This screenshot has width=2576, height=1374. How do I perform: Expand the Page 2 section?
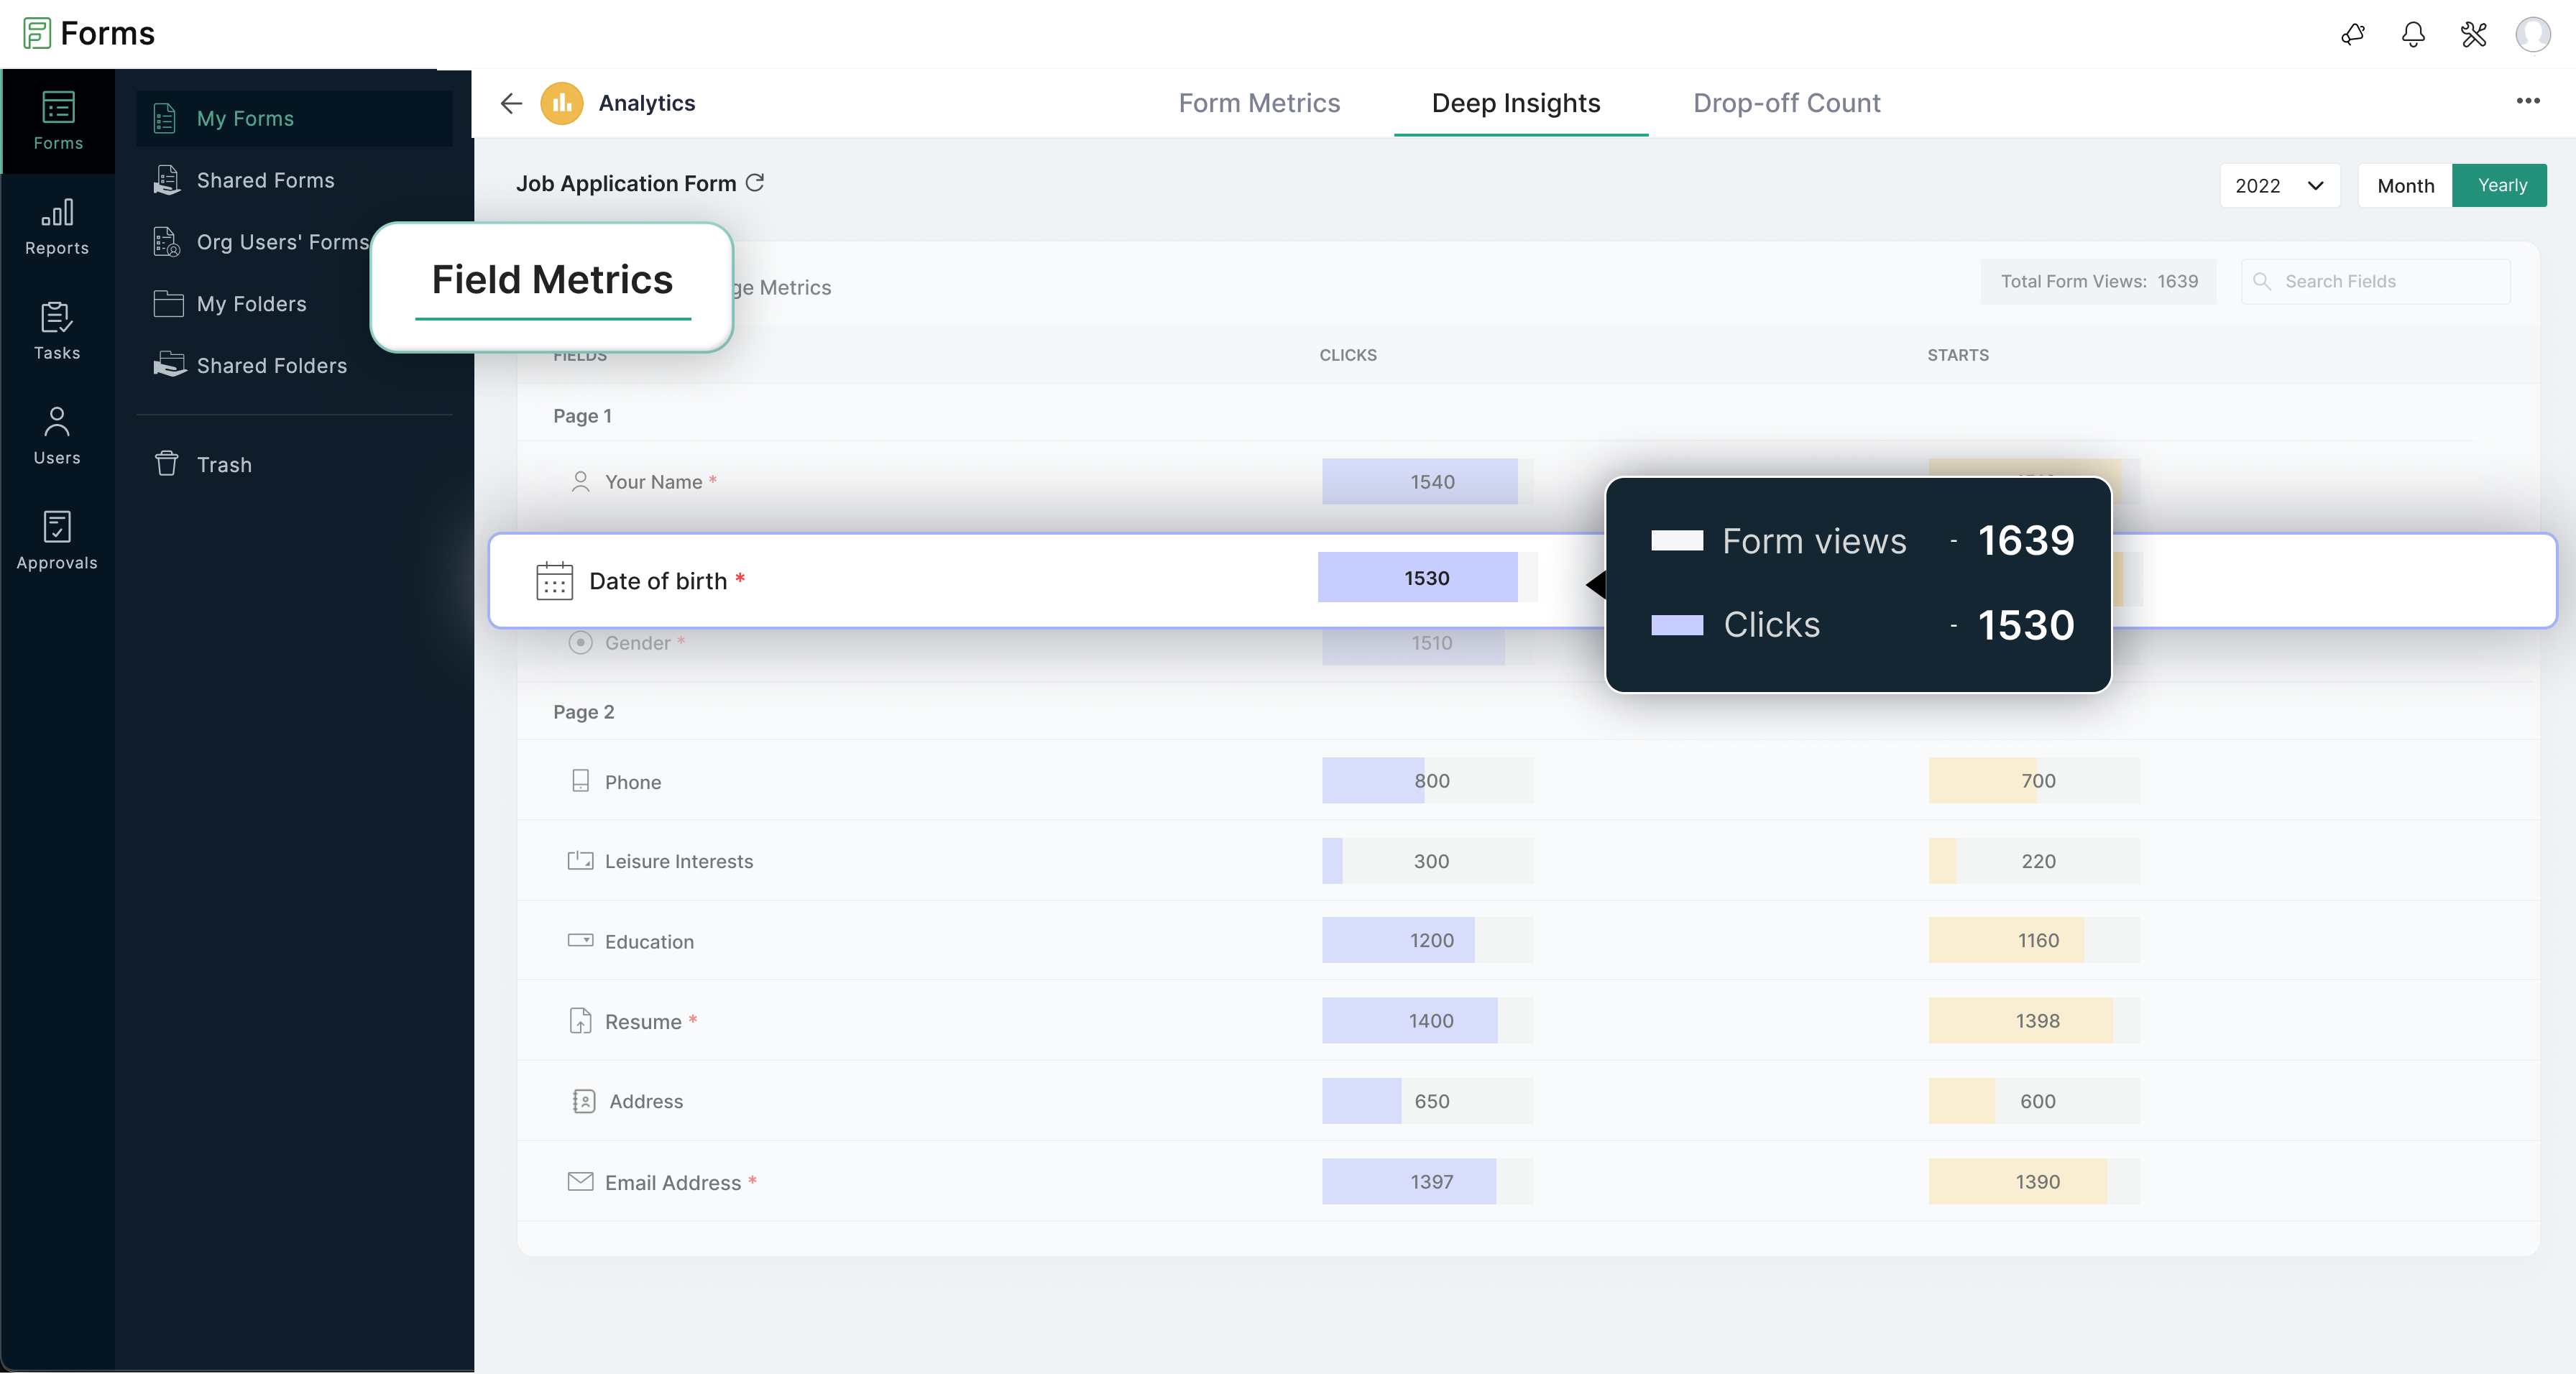tap(583, 711)
